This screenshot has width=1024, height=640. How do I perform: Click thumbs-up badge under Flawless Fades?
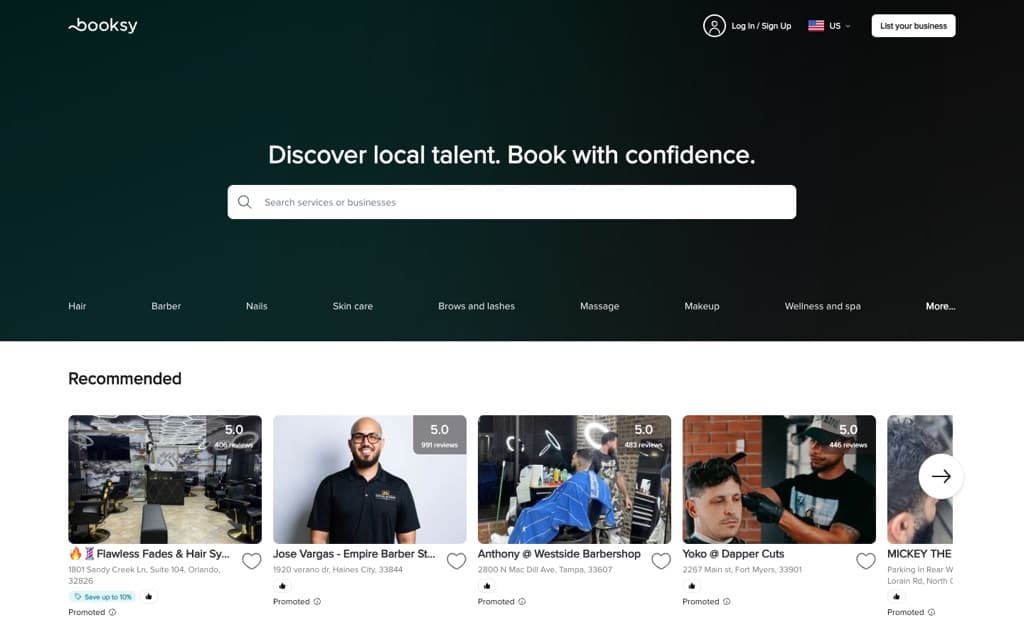click(149, 596)
